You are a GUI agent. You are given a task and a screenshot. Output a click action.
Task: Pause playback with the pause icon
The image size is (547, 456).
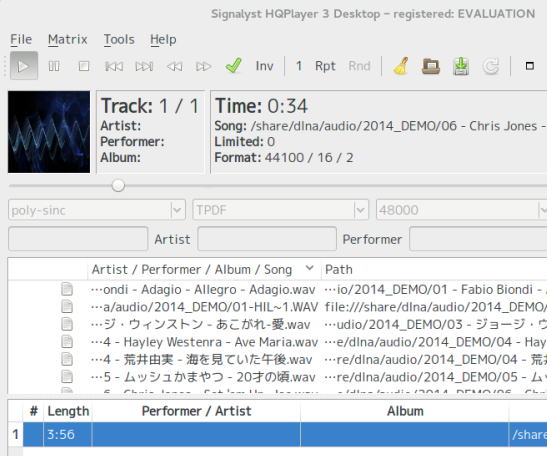[54, 66]
